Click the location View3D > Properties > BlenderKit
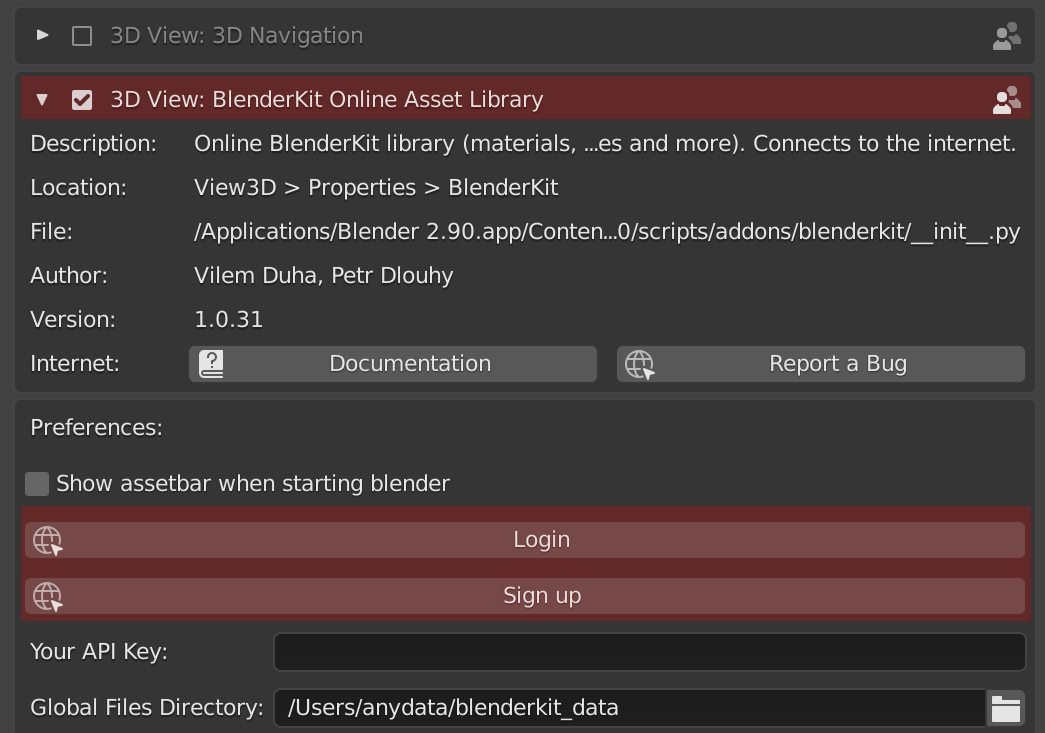1045x733 pixels. click(376, 188)
